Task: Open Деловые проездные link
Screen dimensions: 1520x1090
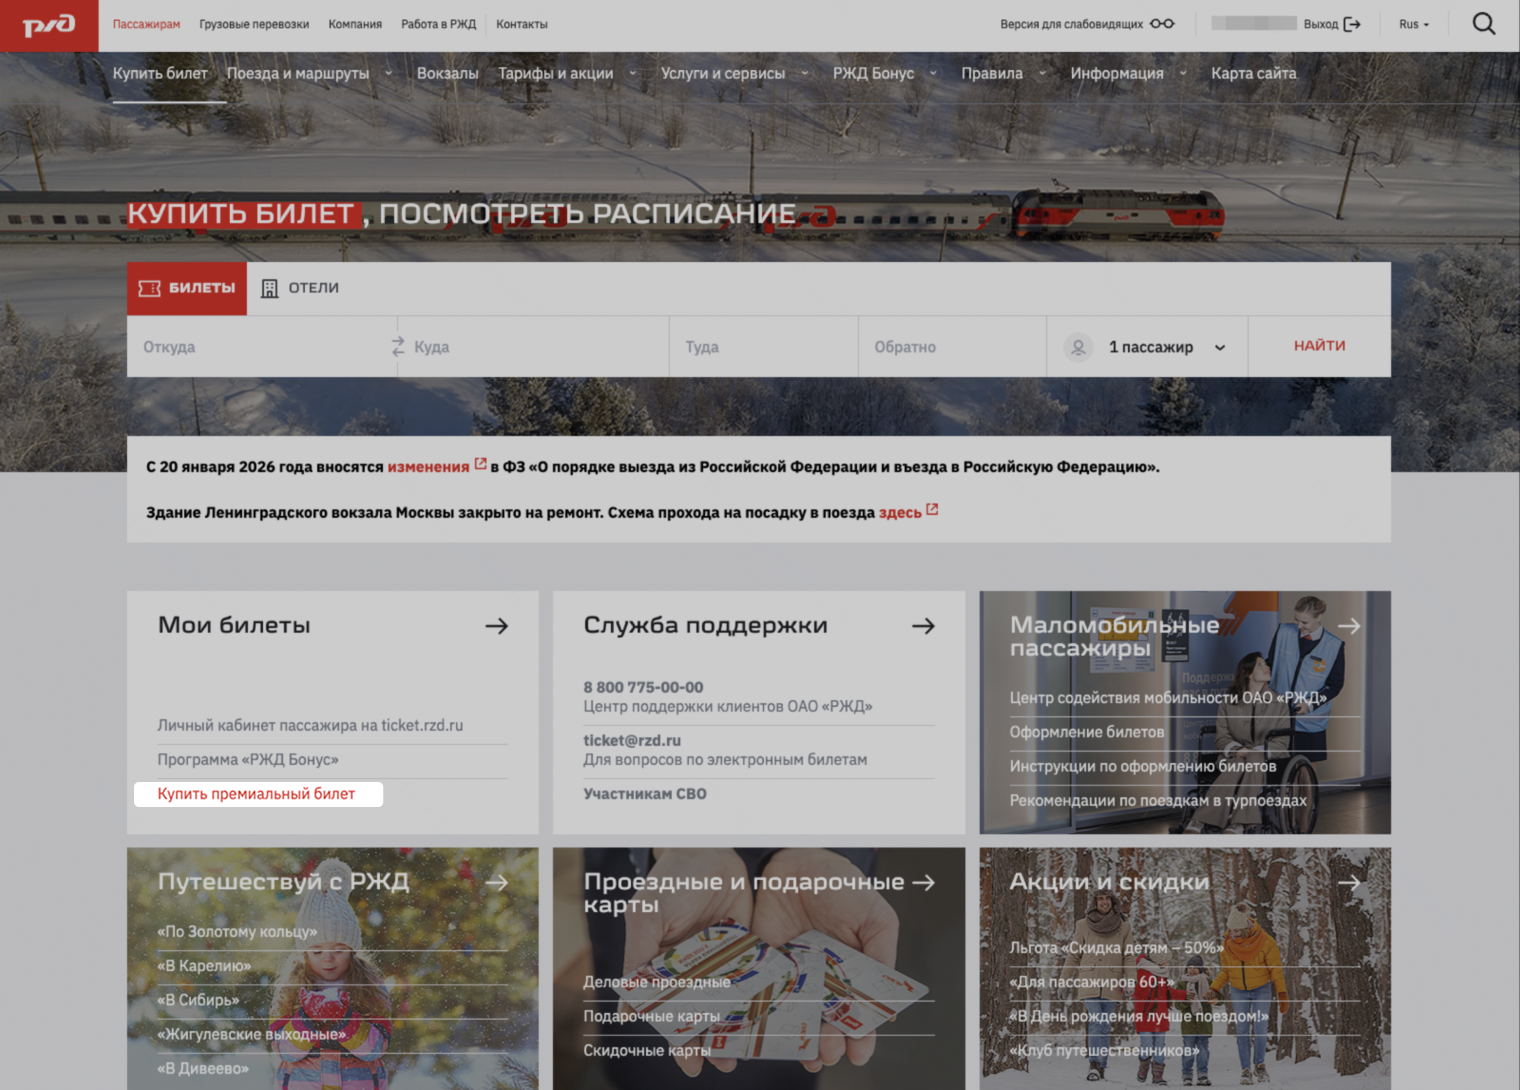Action: click(657, 982)
